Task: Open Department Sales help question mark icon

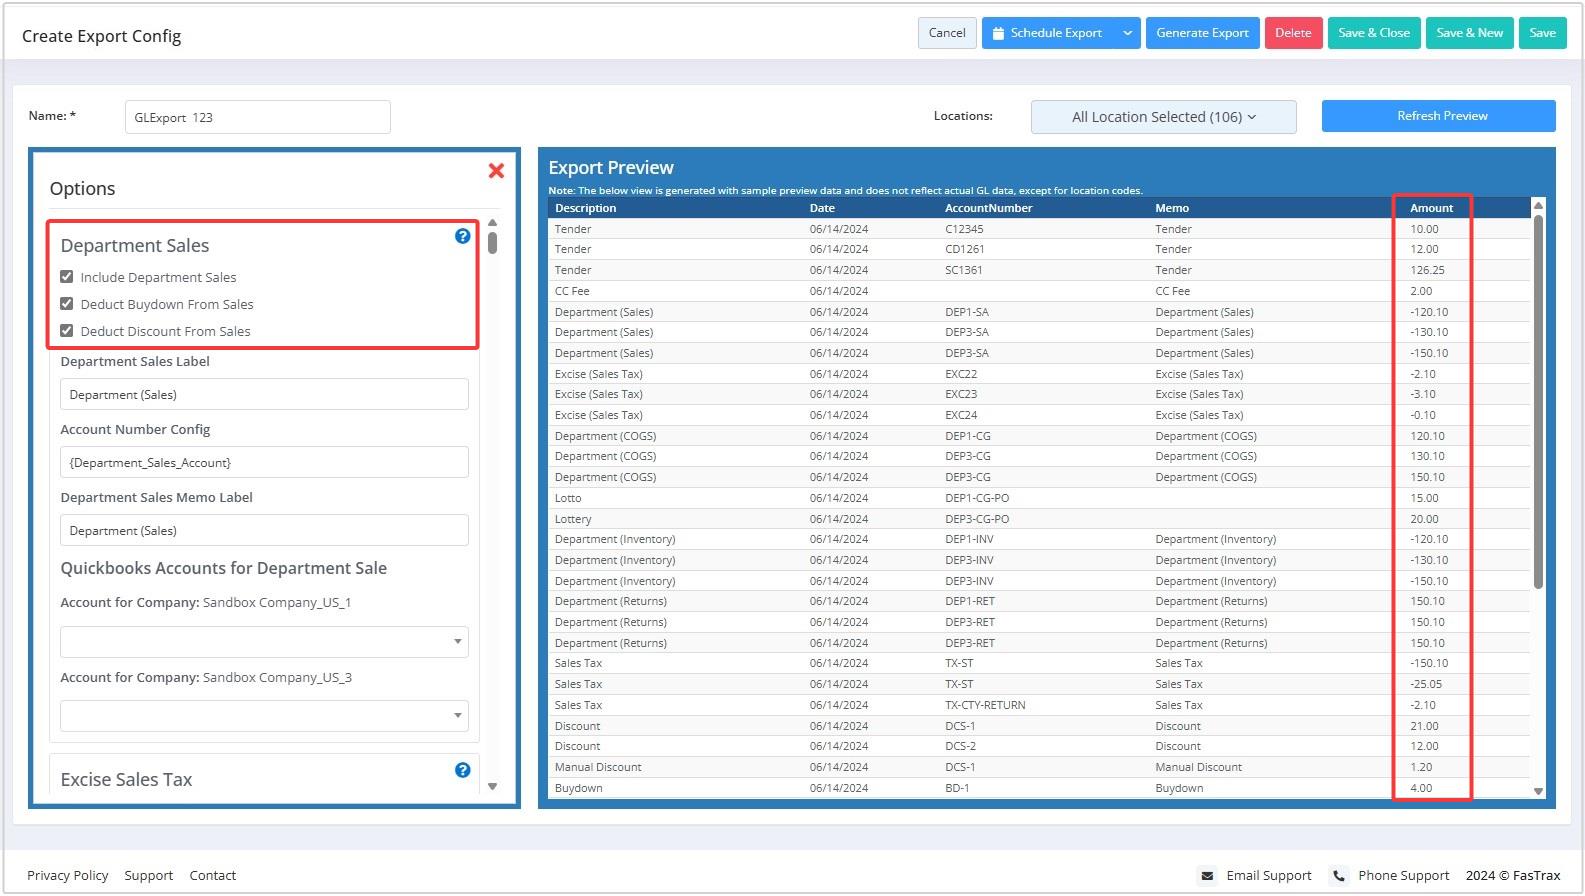Action: tap(462, 236)
